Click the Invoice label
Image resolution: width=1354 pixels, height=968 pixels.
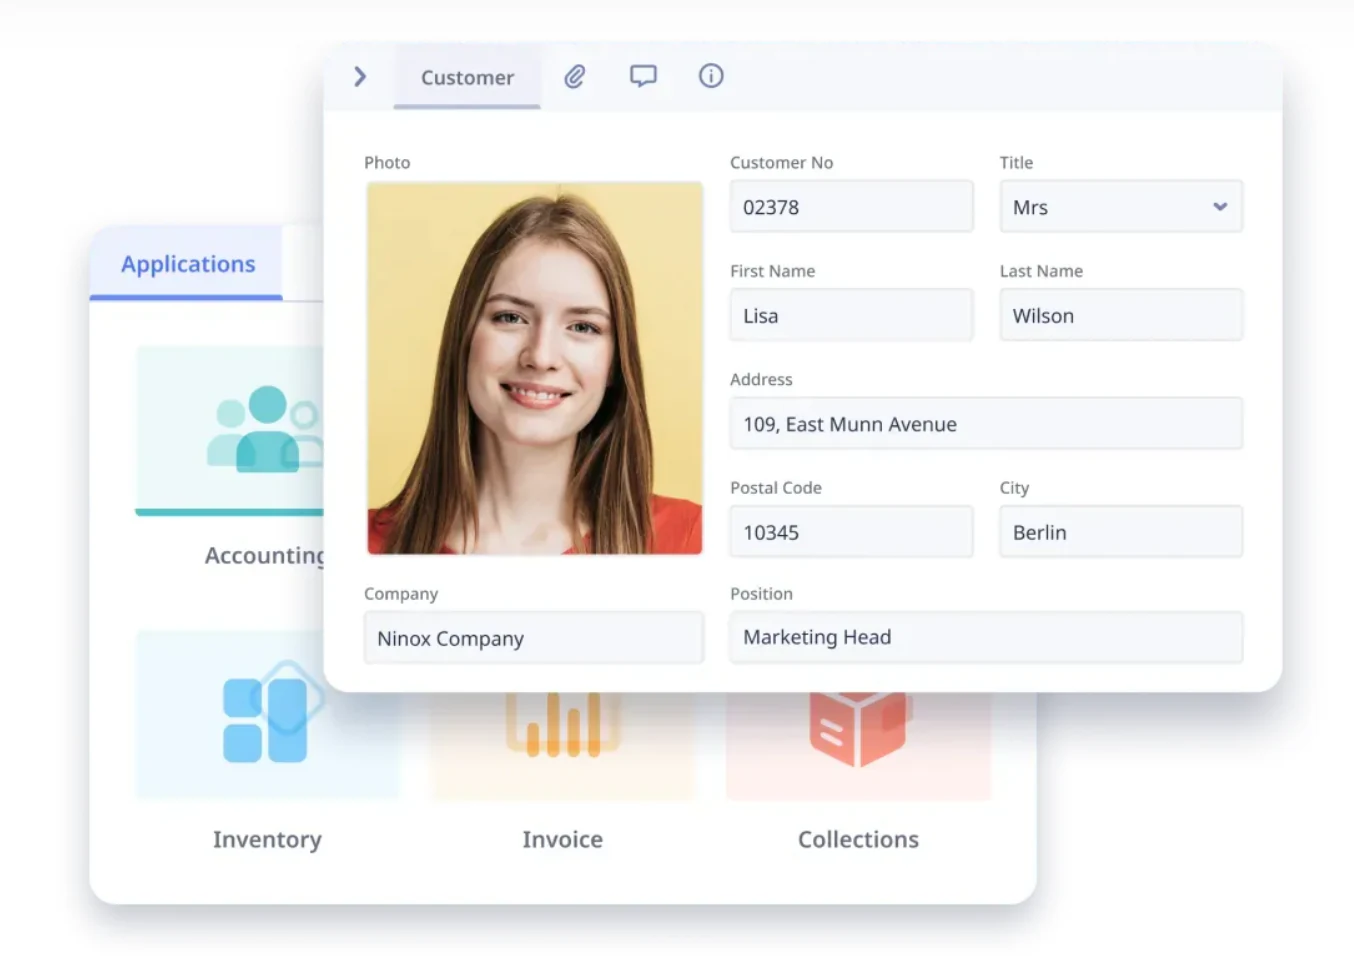tap(563, 840)
